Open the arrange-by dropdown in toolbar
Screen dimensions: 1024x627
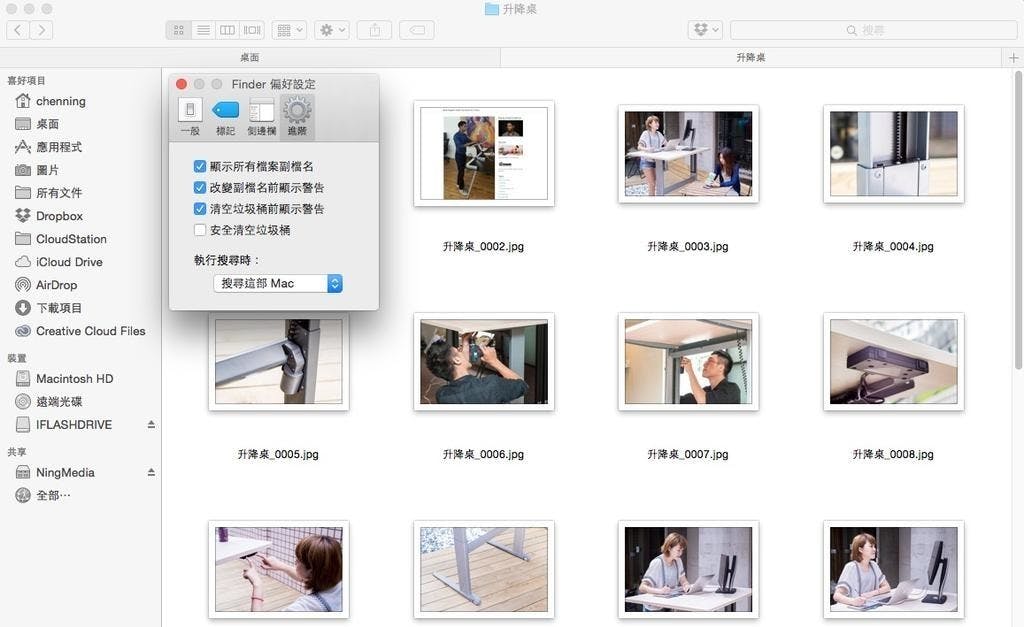(x=289, y=30)
